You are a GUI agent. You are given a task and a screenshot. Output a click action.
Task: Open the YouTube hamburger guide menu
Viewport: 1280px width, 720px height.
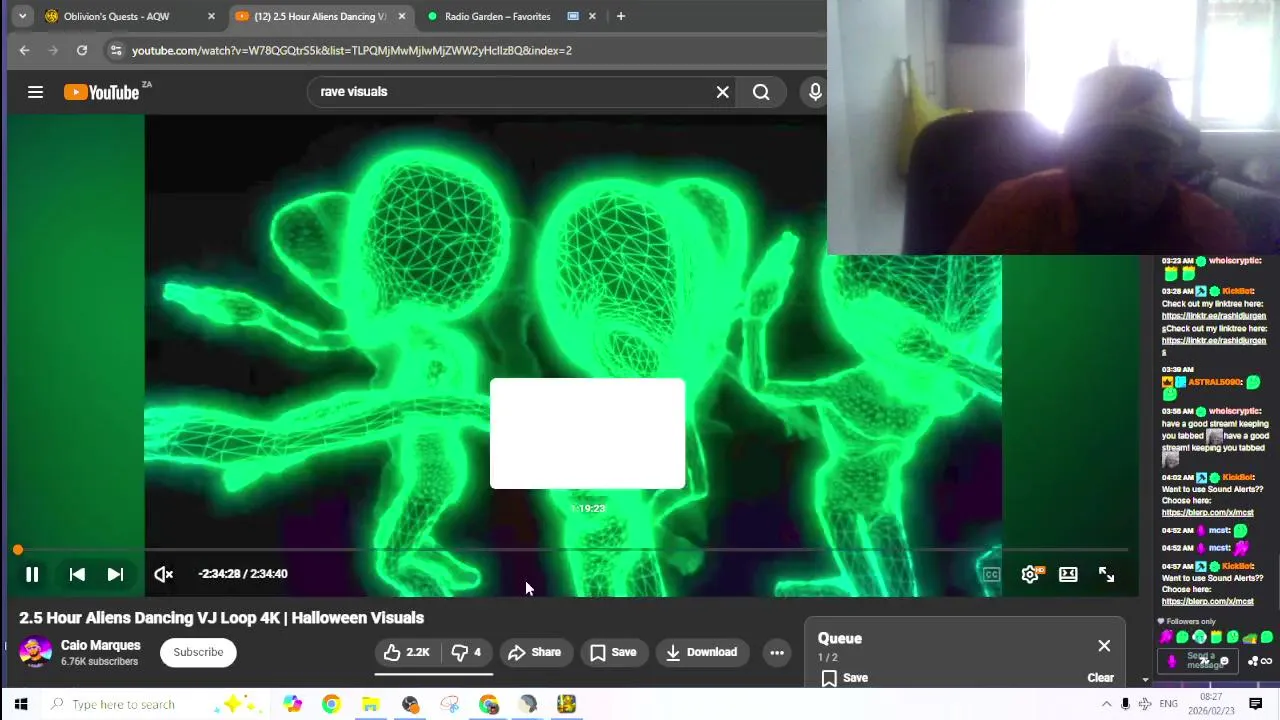point(35,92)
